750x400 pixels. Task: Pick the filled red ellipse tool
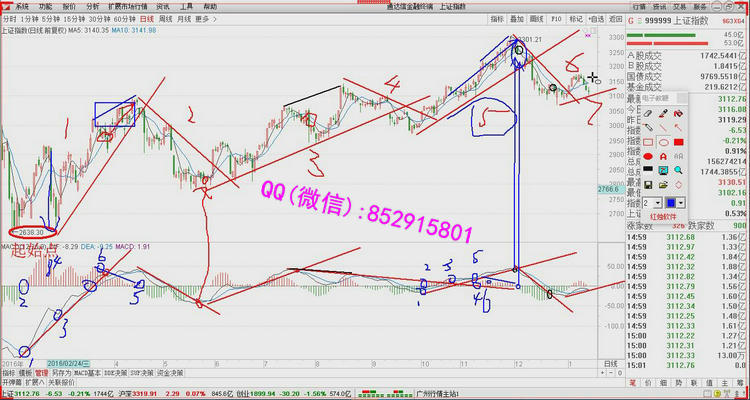pos(648,156)
